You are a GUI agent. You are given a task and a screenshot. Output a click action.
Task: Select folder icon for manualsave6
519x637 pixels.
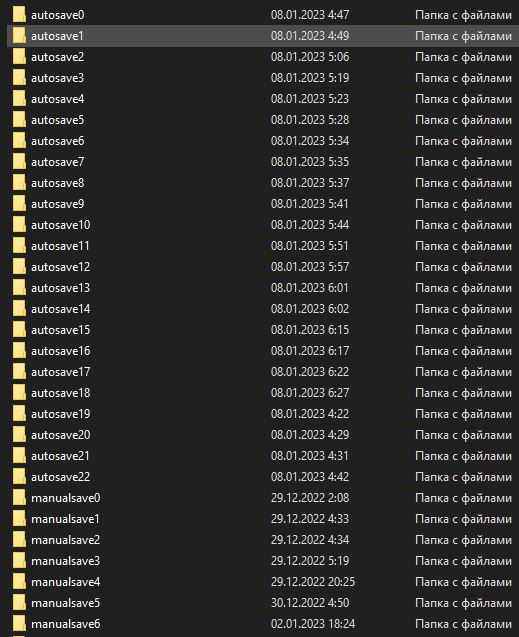click(19, 624)
